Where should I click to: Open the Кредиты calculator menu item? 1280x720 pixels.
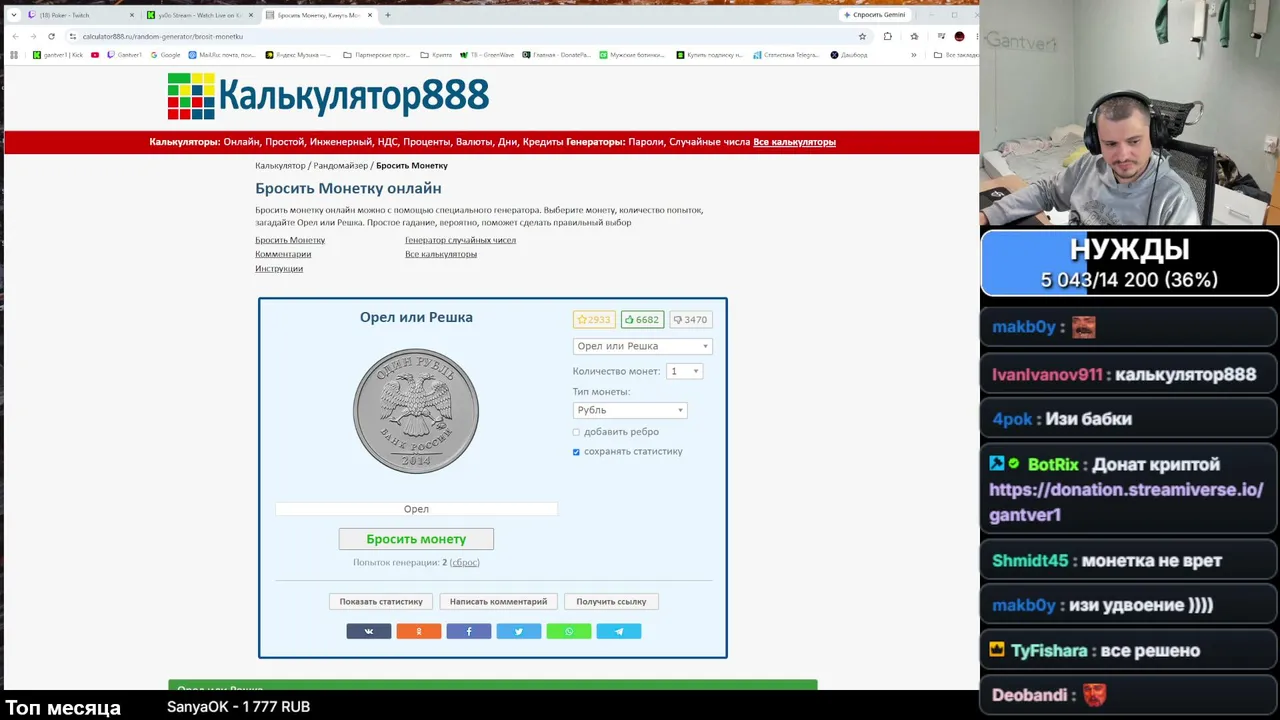(x=542, y=142)
